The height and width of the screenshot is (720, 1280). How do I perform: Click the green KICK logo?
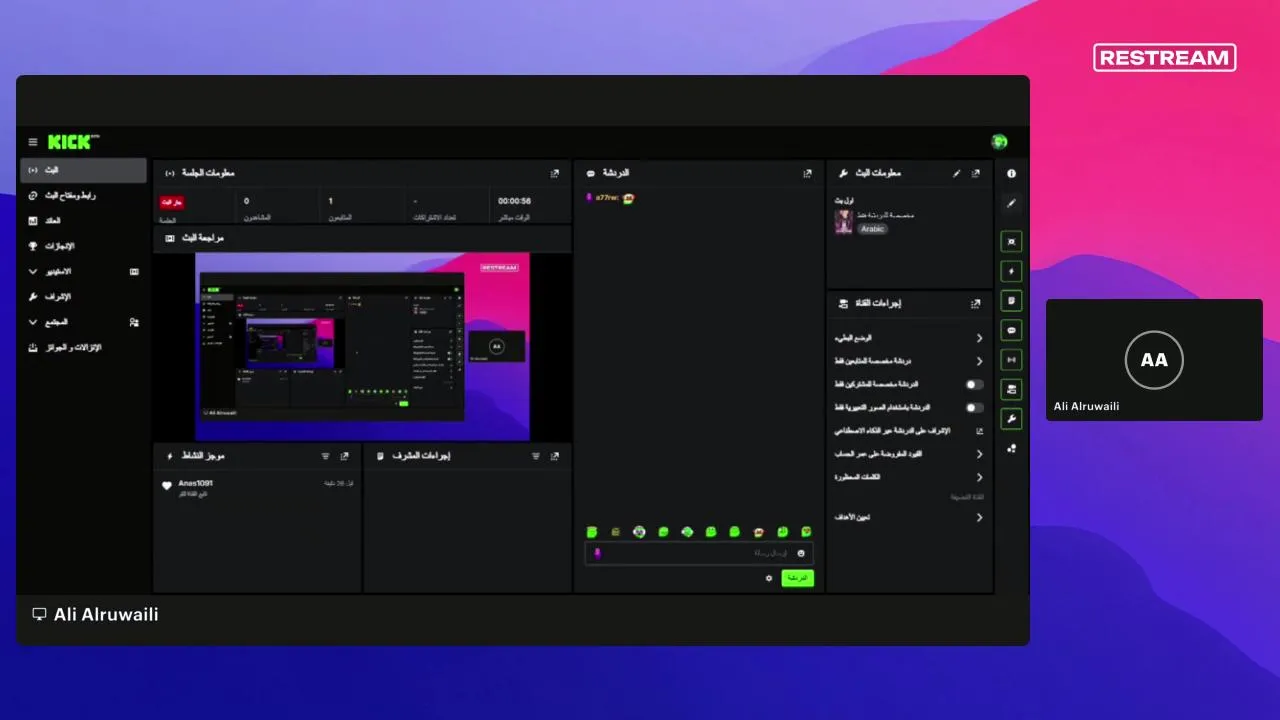tap(73, 142)
